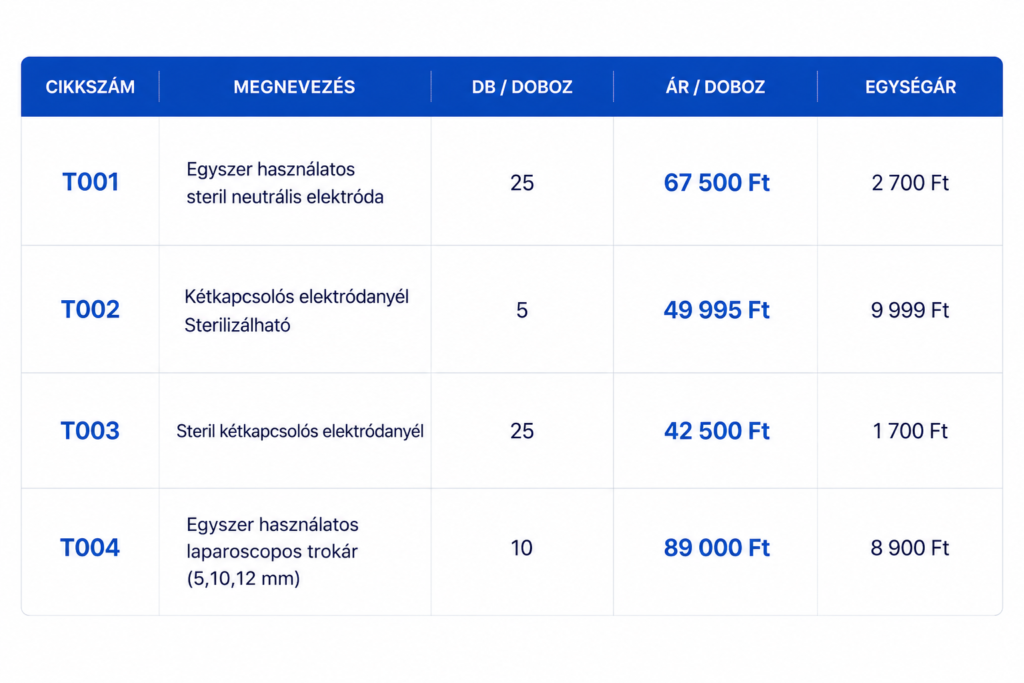Click the ÁR / DOBOZ column header
This screenshot has height=683, width=1024.
[x=715, y=87]
